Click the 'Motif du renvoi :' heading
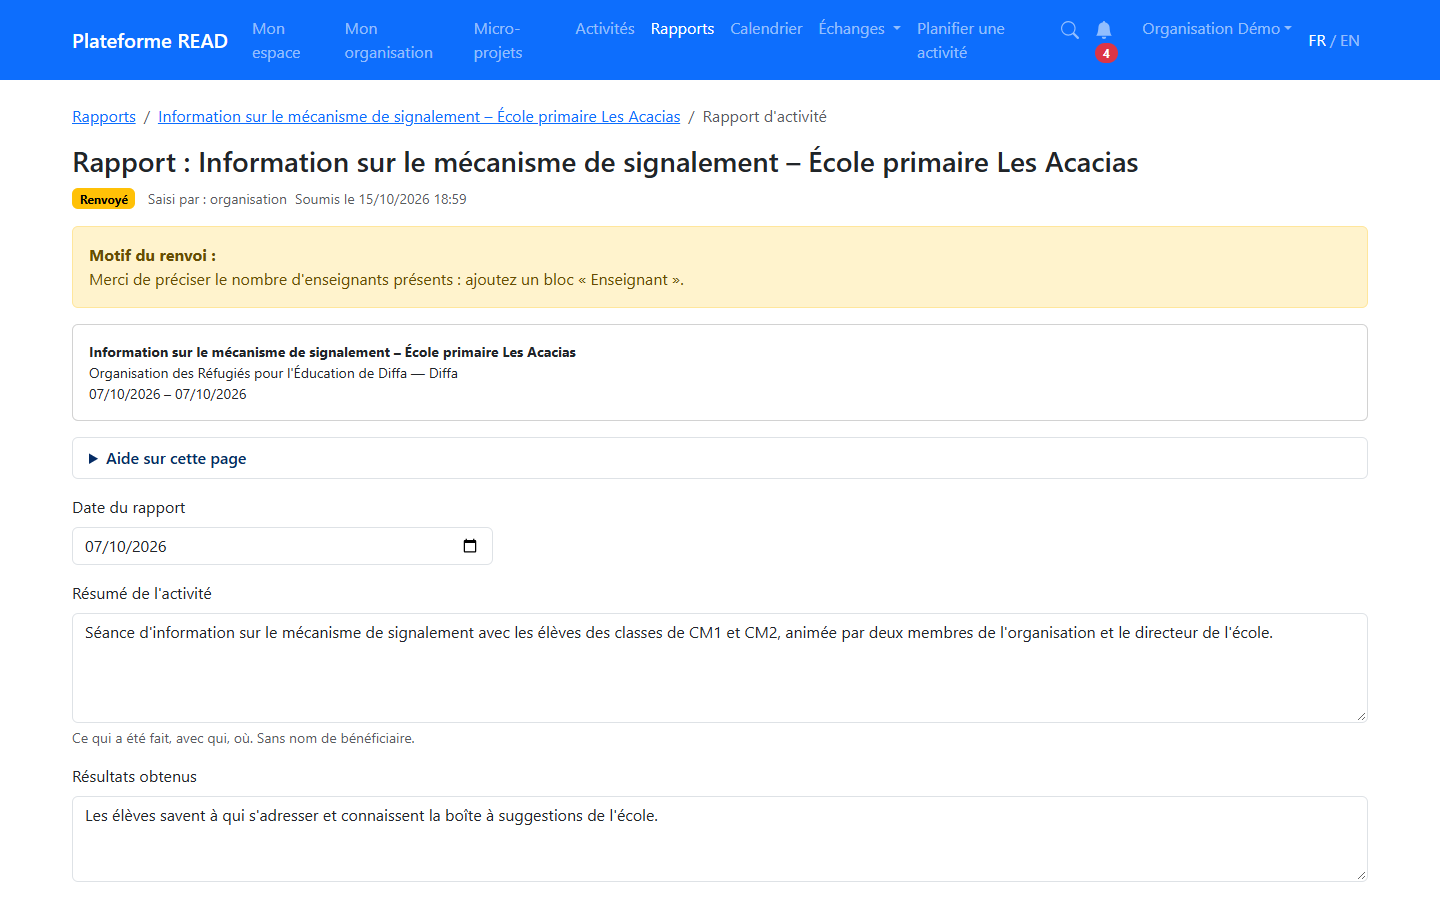Image resolution: width=1440 pixels, height=900 pixels. click(153, 256)
